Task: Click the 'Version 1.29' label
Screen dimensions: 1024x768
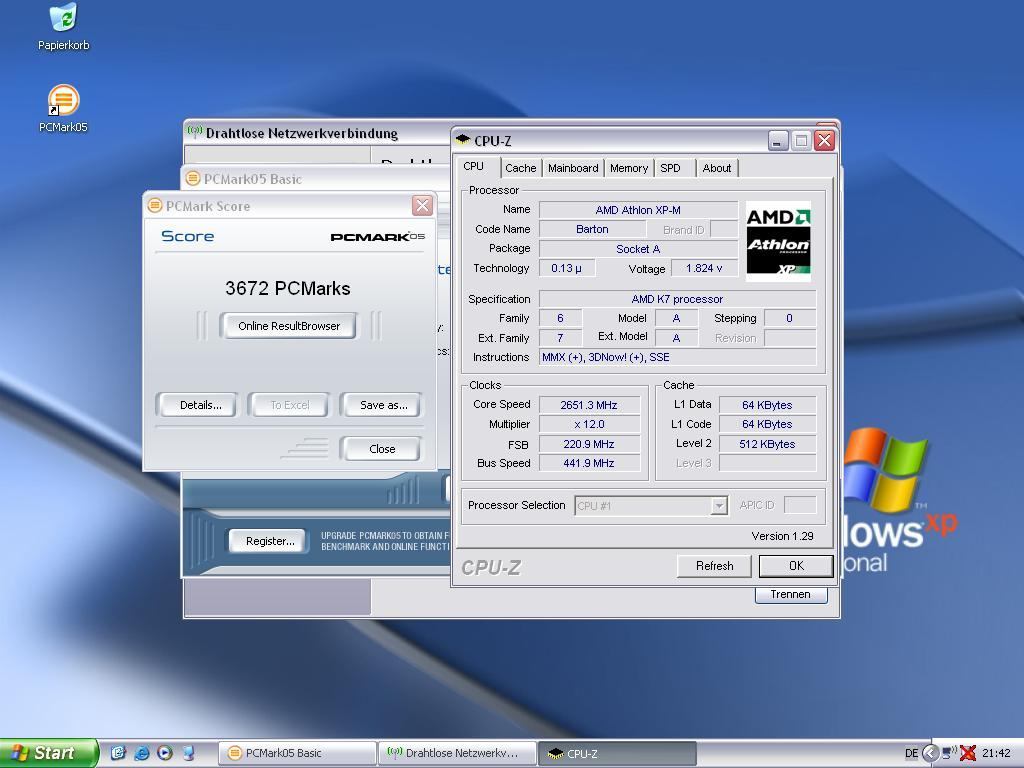Action: (x=782, y=536)
